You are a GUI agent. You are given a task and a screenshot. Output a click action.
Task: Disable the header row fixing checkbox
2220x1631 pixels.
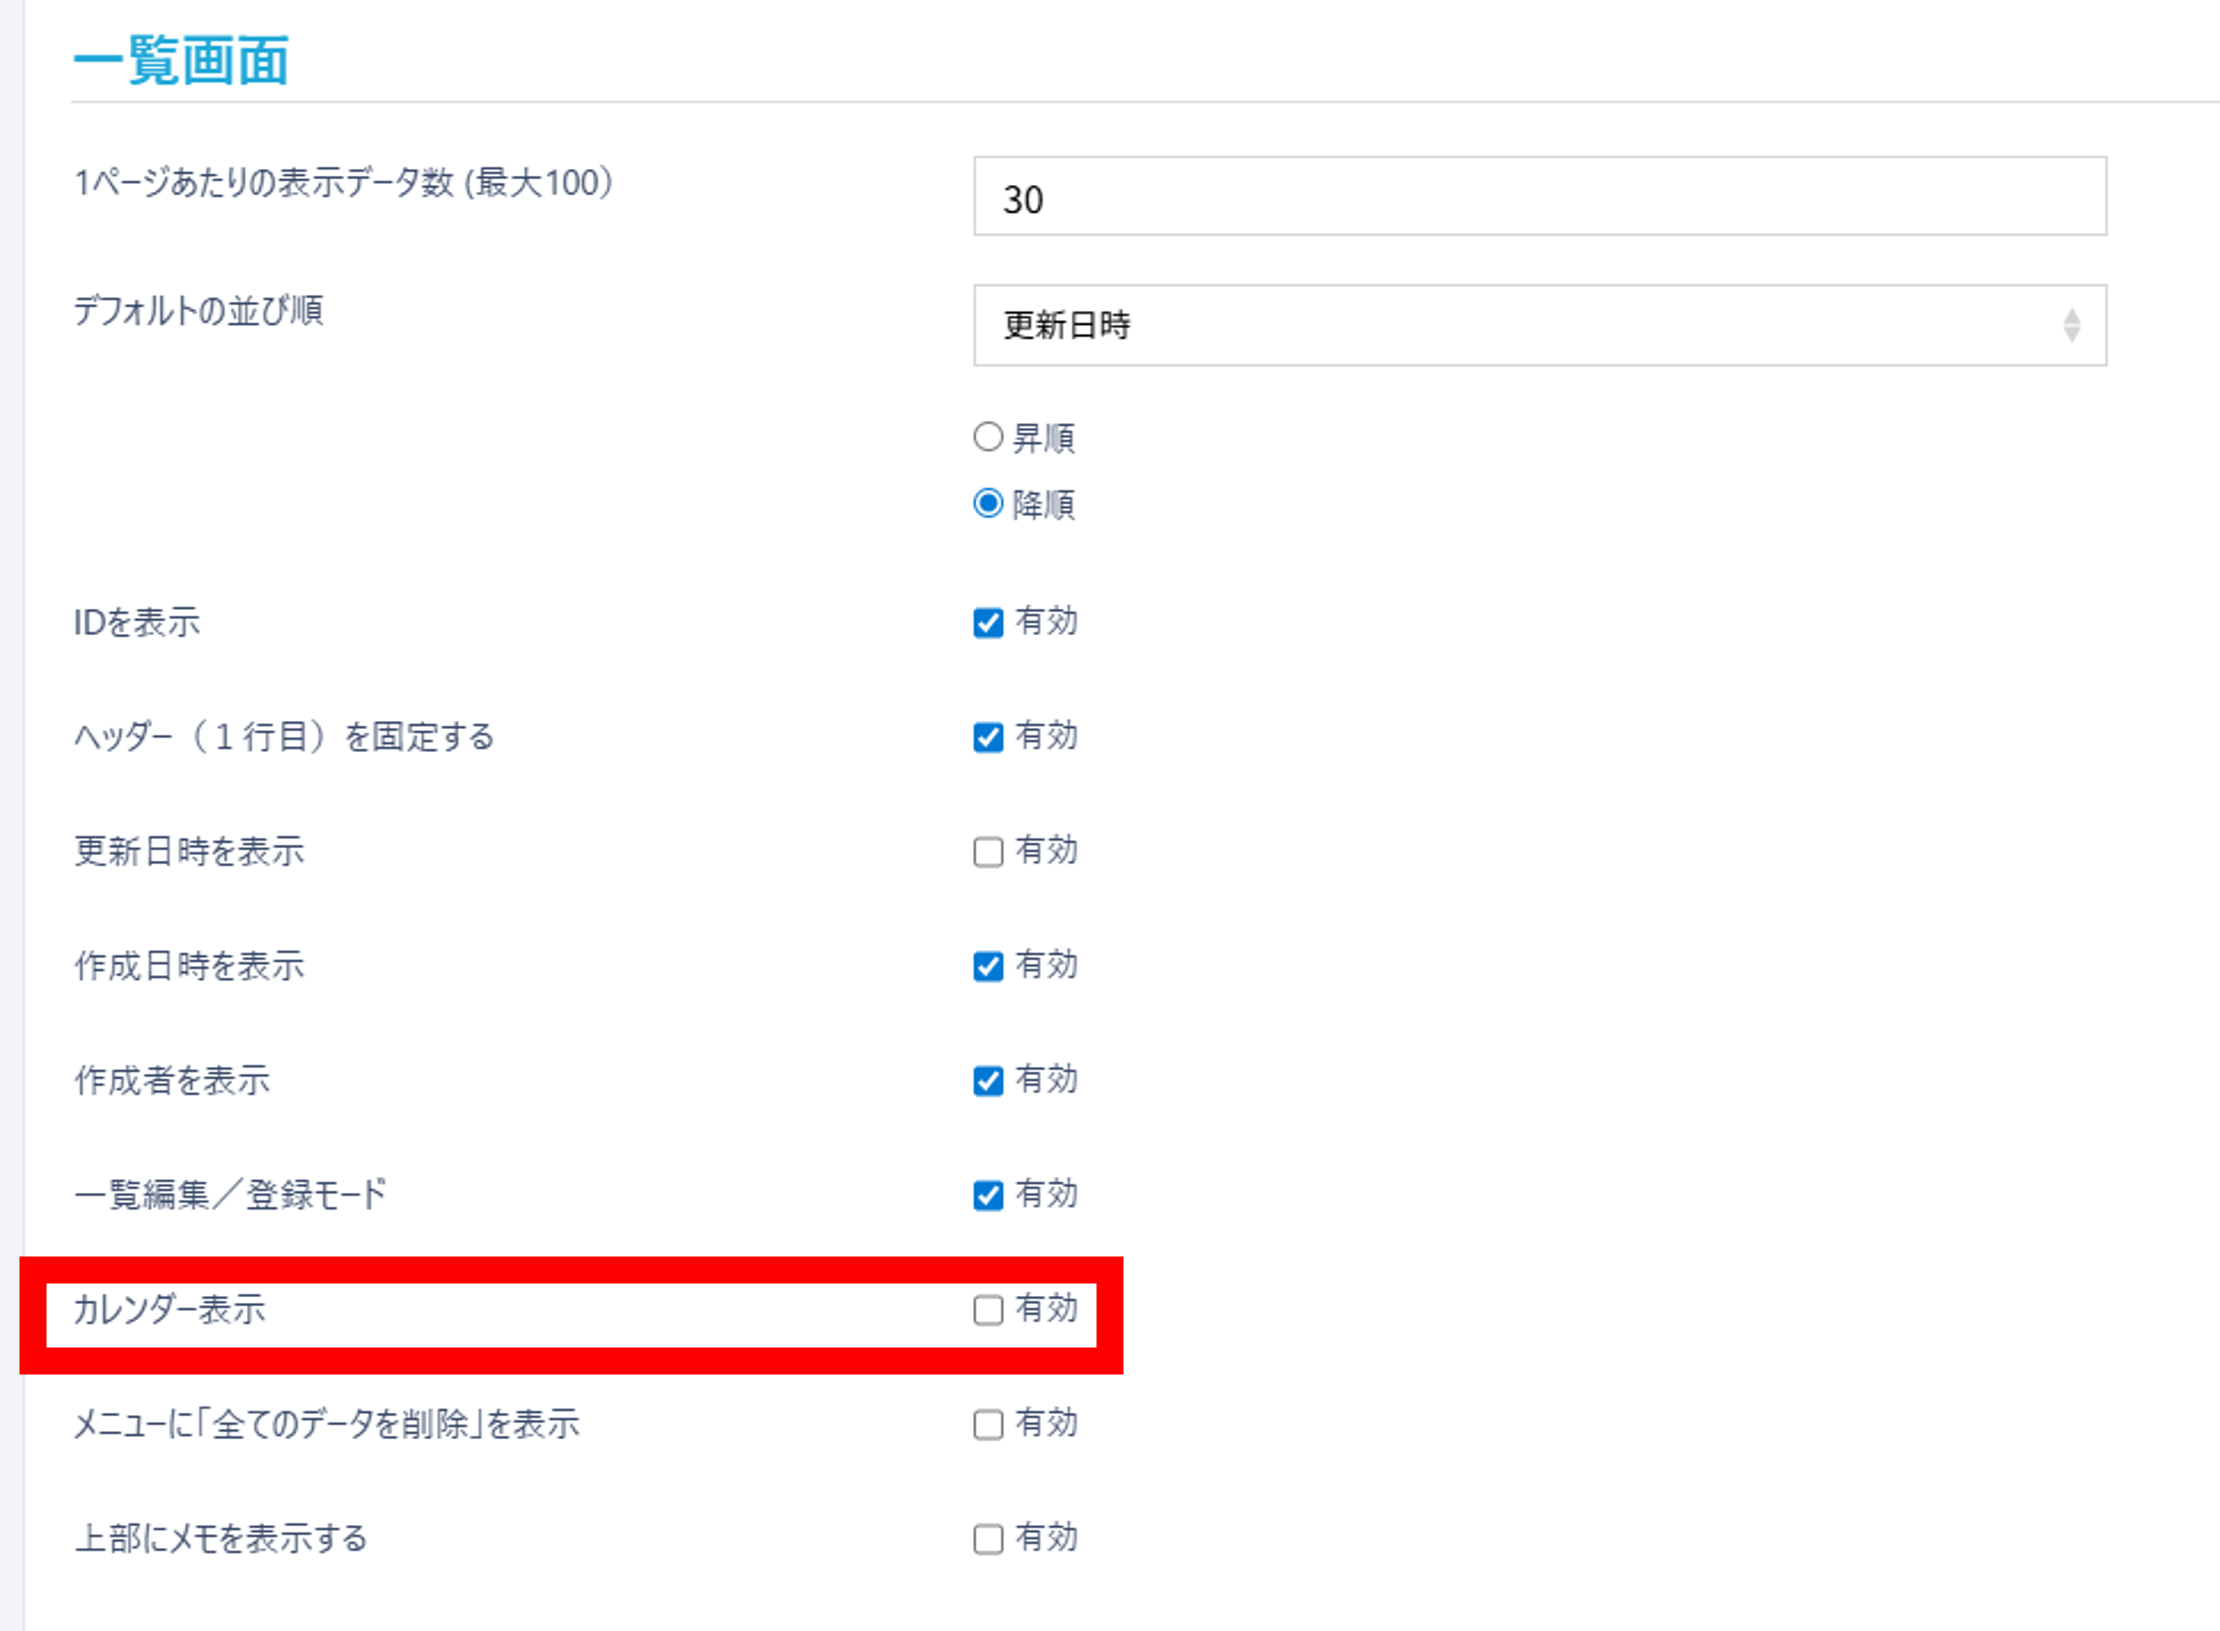(987, 737)
